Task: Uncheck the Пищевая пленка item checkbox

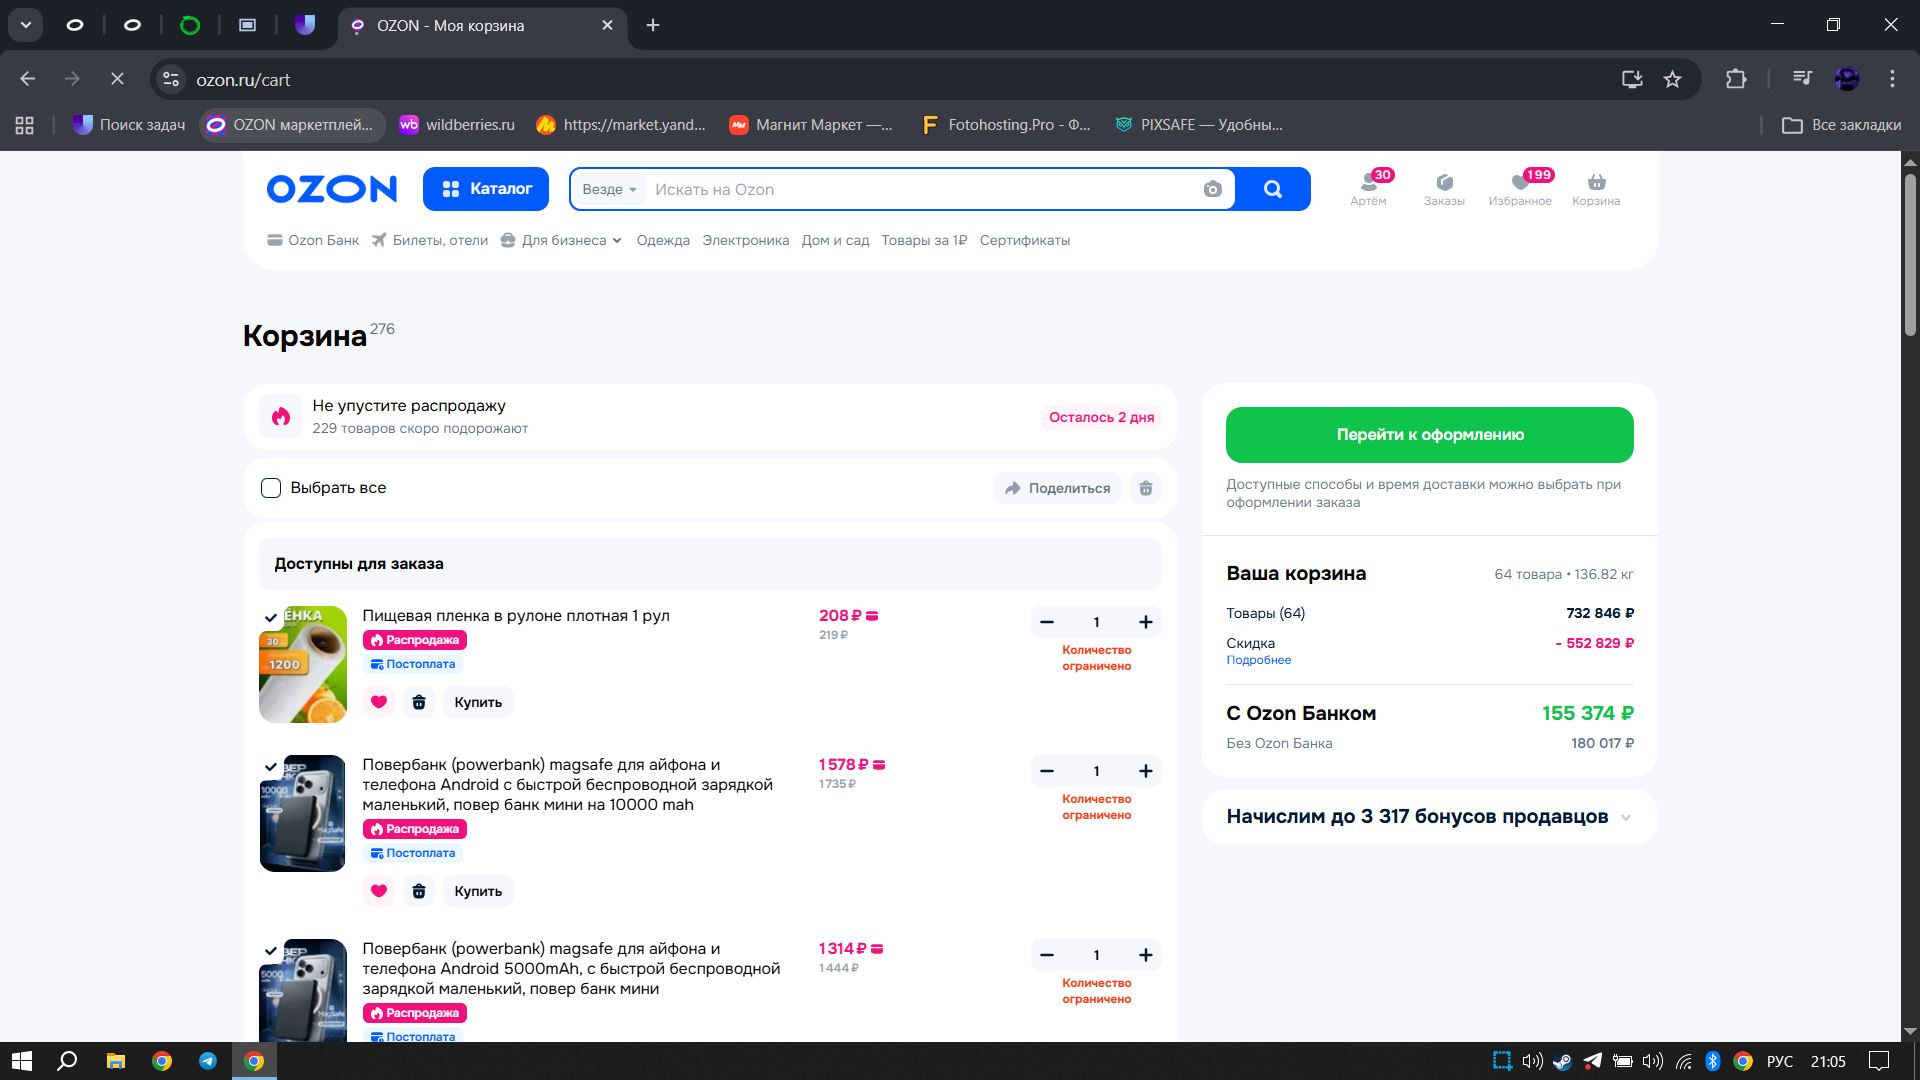Action: (271, 617)
